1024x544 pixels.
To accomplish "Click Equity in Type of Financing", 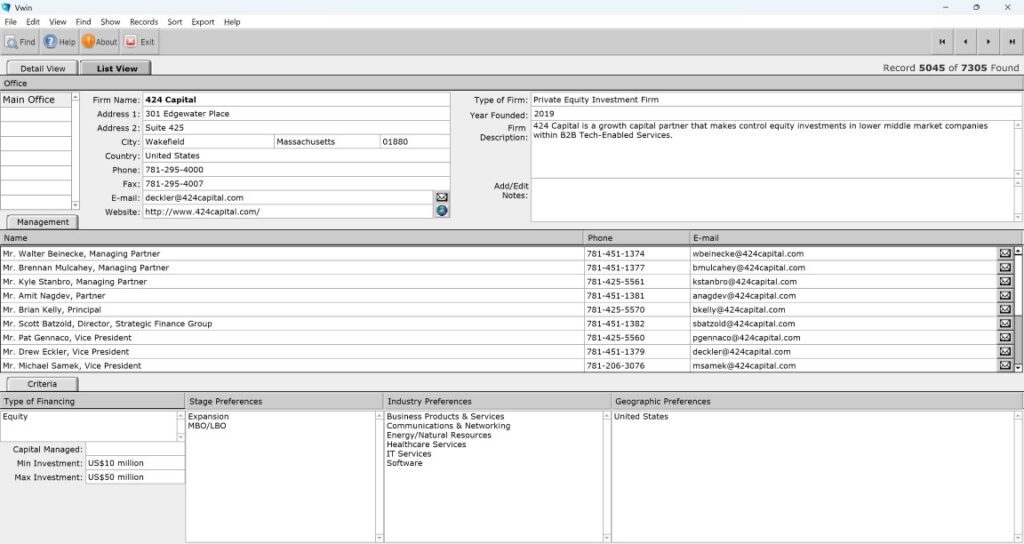I will (x=15, y=417).
